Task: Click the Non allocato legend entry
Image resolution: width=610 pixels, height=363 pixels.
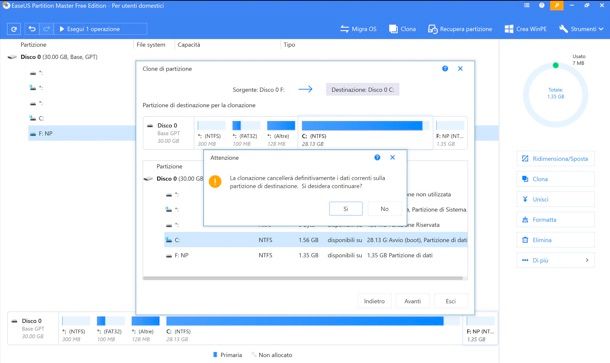Action: pos(272,355)
